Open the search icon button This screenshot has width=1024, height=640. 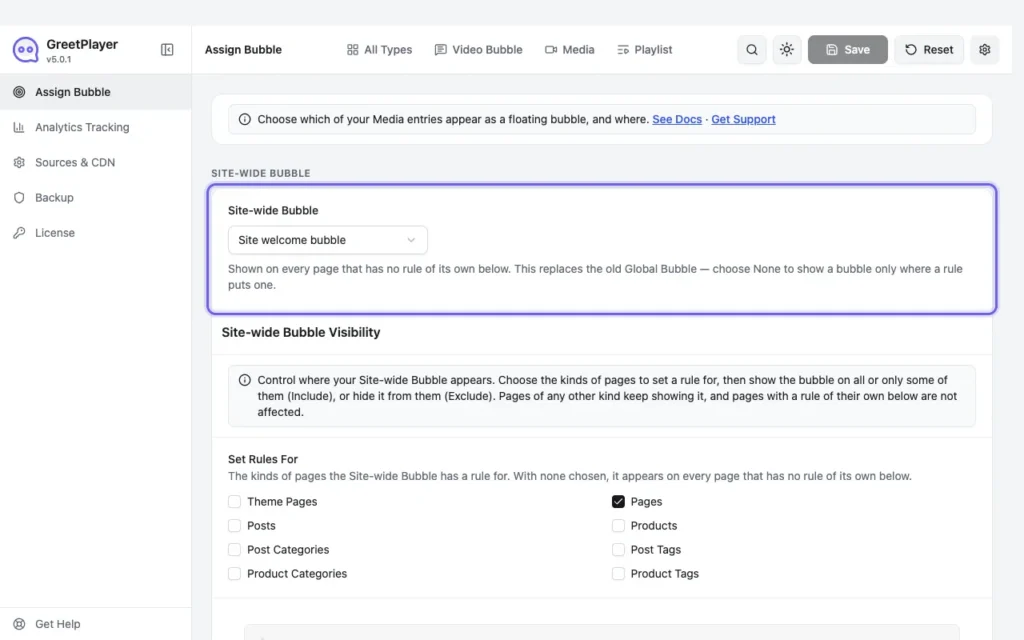(752, 50)
